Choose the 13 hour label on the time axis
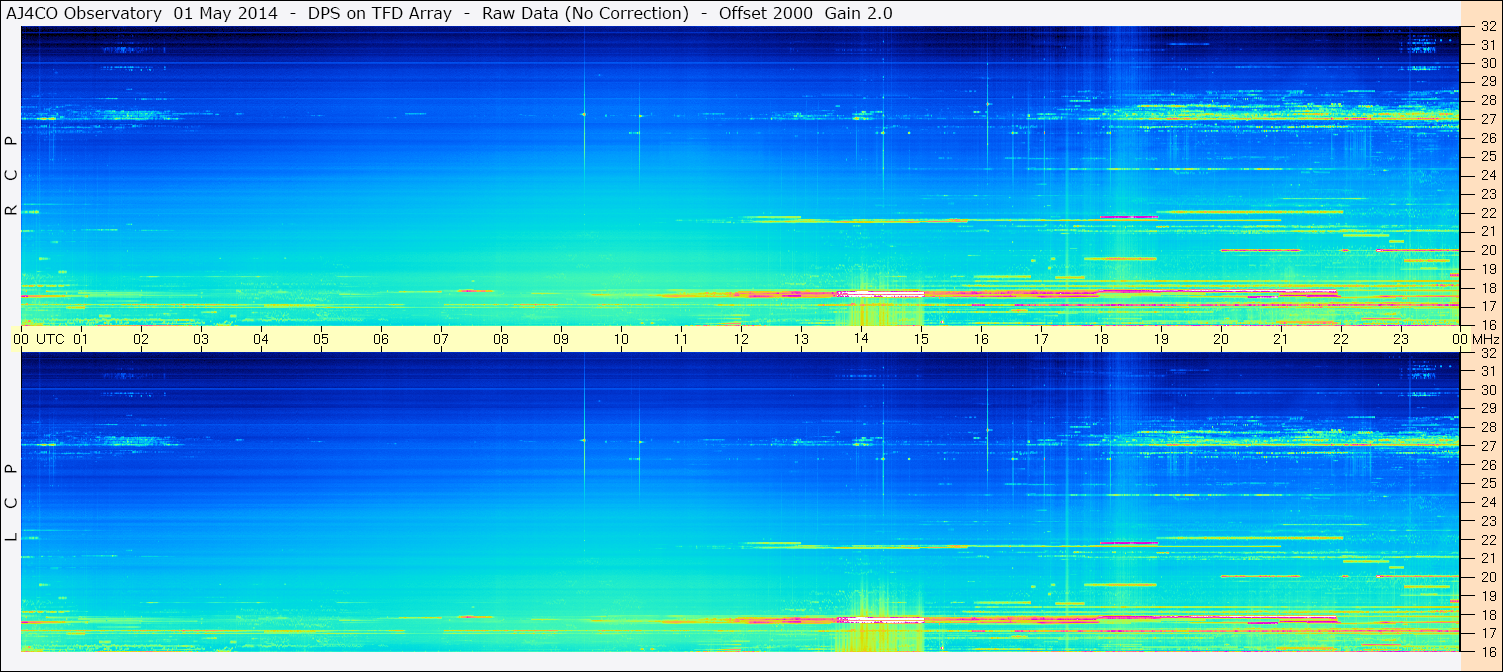 801,339
